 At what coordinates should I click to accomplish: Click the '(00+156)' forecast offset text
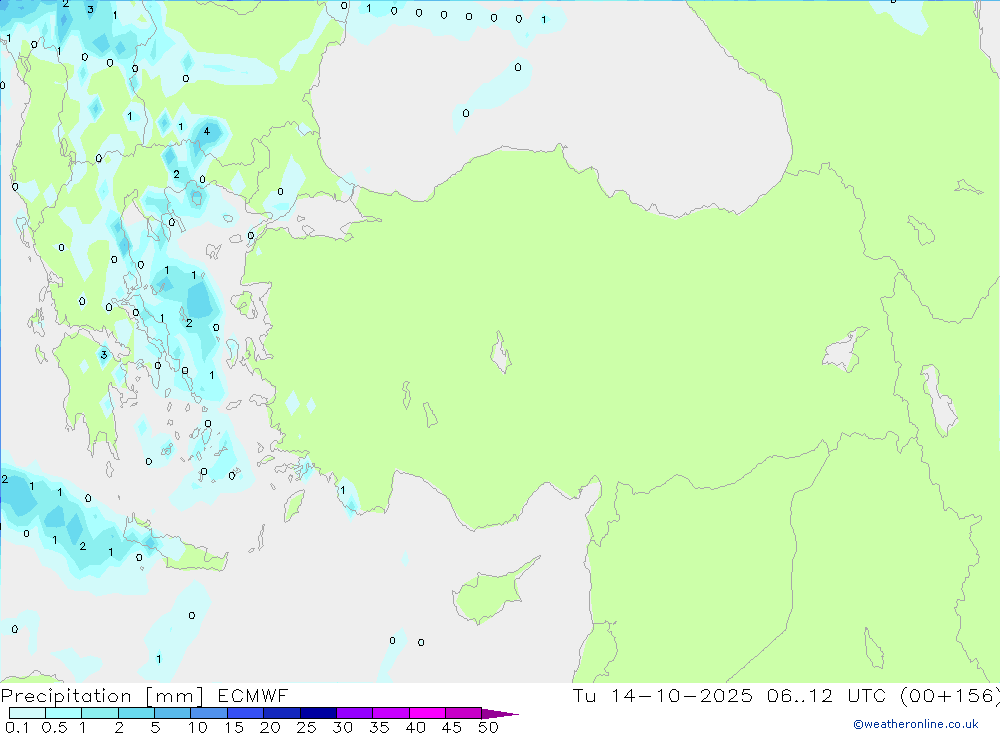click(x=950, y=696)
